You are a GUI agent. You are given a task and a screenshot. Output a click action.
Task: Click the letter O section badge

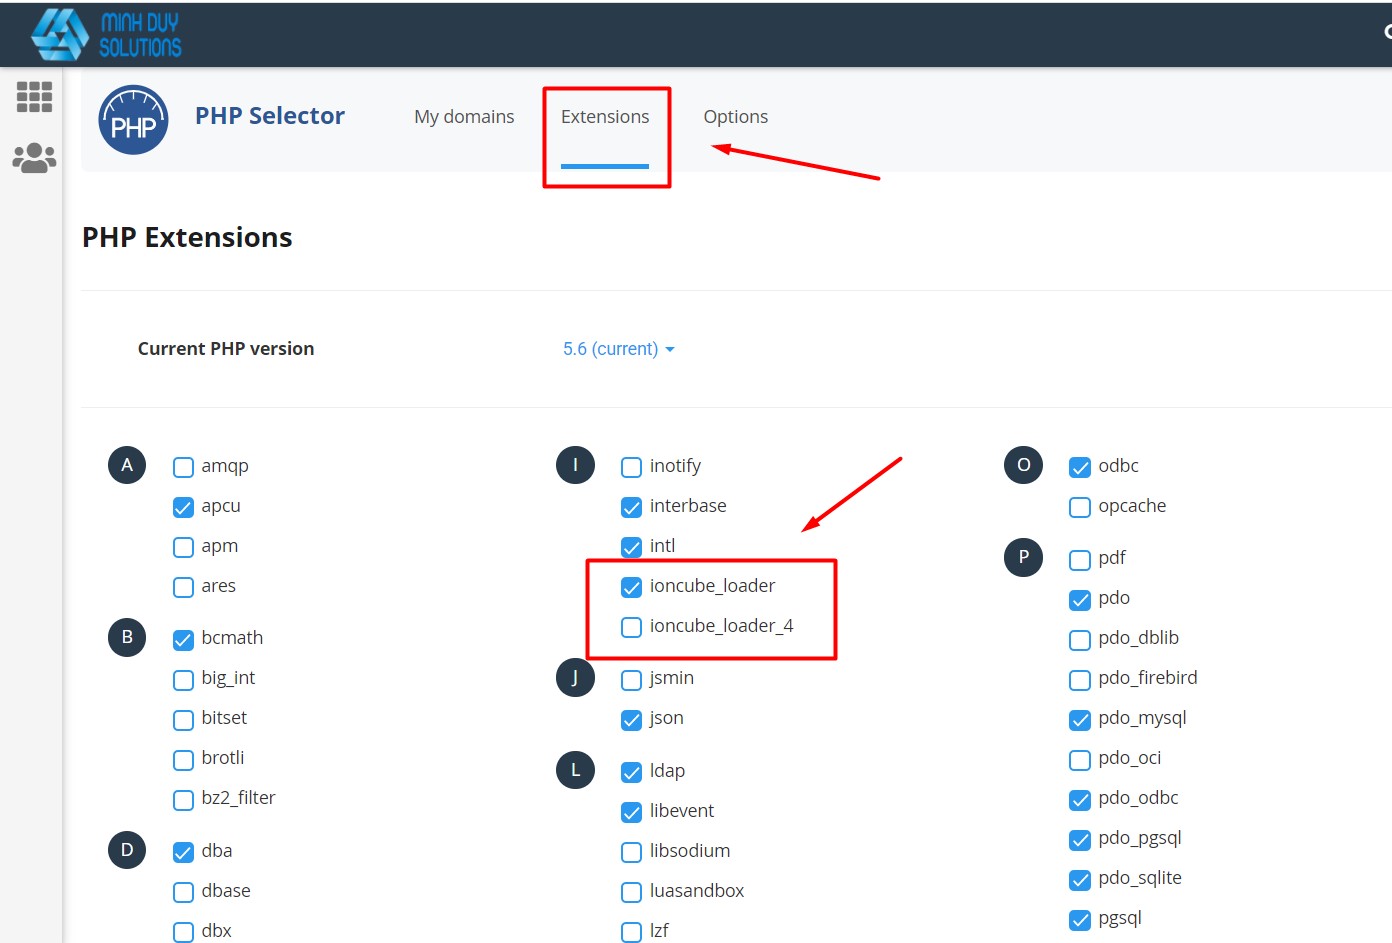point(1022,464)
